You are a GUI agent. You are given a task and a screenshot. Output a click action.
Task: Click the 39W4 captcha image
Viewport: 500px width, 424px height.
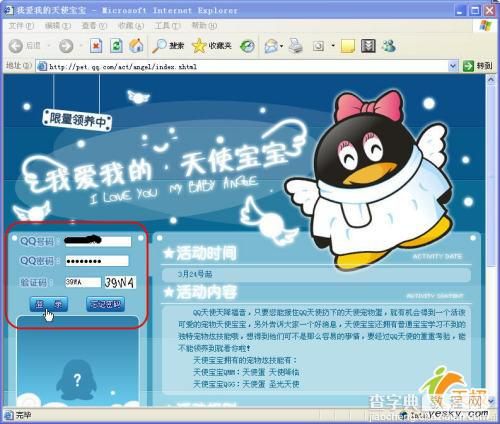coord(120,283)
